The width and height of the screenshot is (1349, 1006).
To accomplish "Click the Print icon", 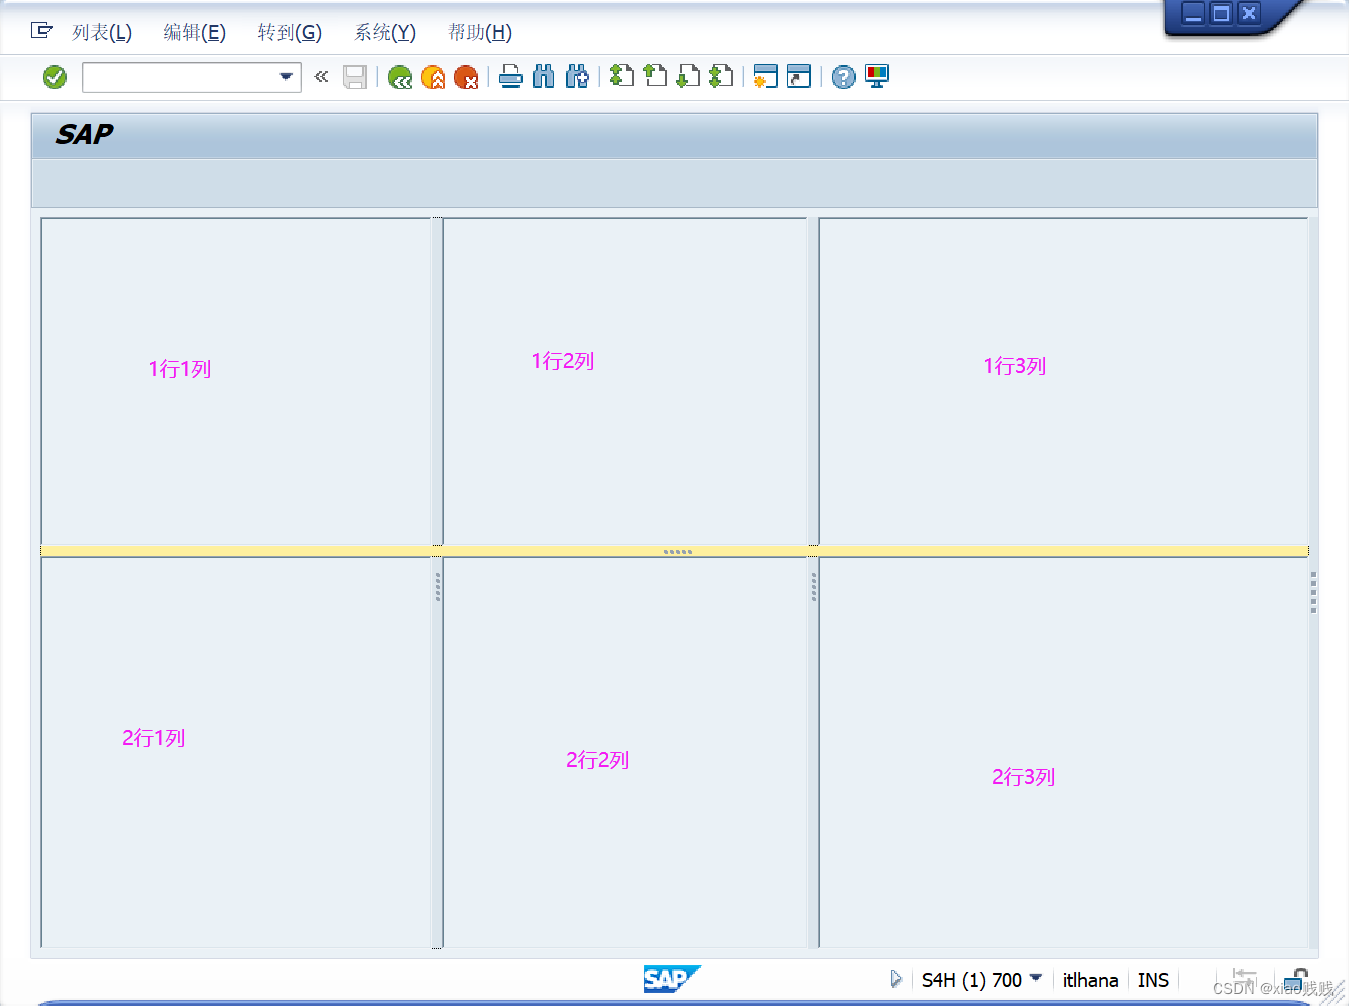I will click(x=511, y=76).
